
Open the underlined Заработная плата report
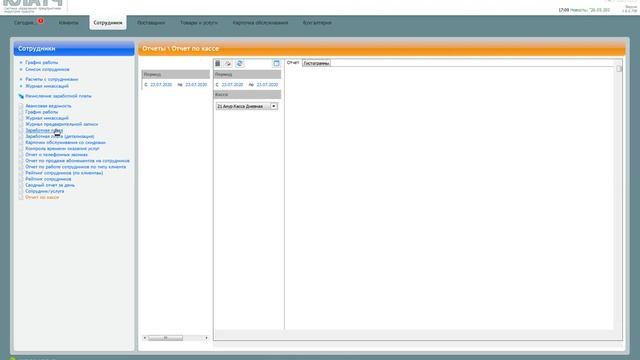click(x=44, y=131)
